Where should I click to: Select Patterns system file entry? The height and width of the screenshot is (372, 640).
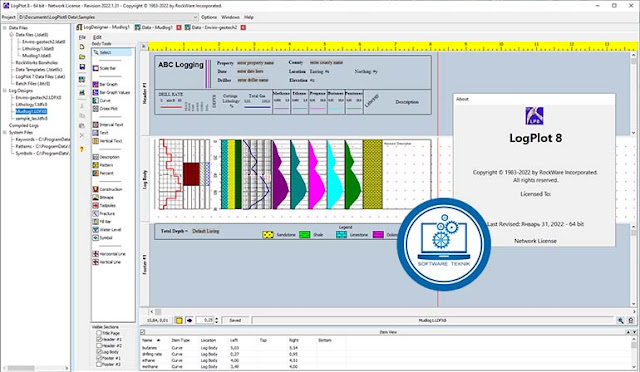point(42,147)
